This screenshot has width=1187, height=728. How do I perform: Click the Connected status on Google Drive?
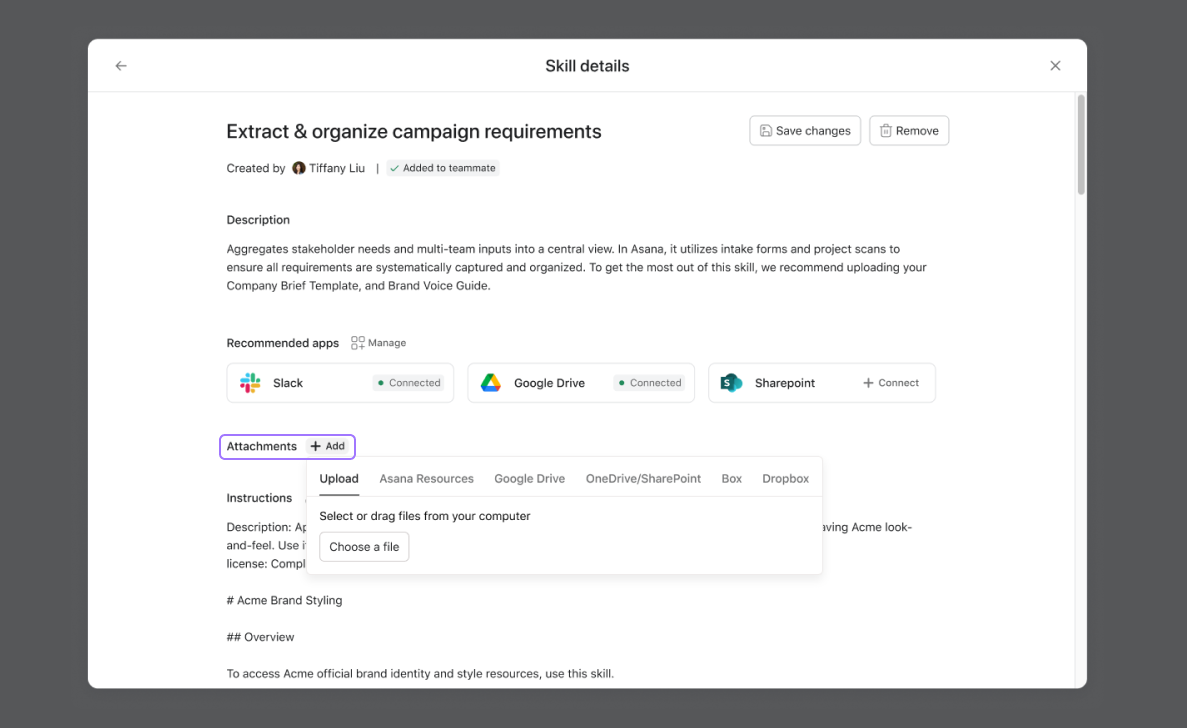(x=650, y=383)
